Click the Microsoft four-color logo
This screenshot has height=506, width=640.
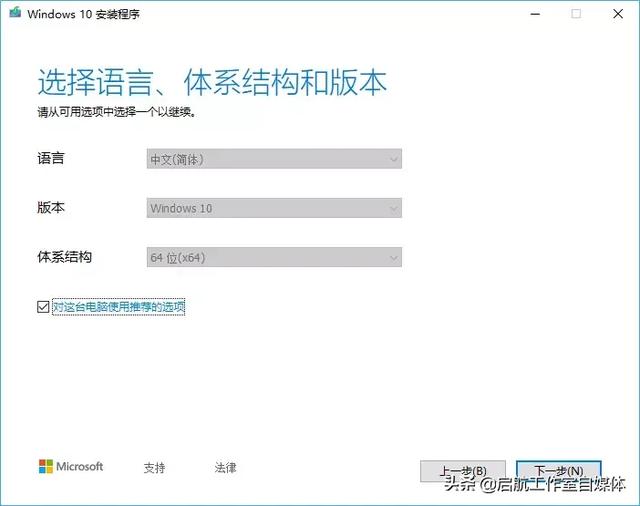pyautogui.click(x=46, y=466)
